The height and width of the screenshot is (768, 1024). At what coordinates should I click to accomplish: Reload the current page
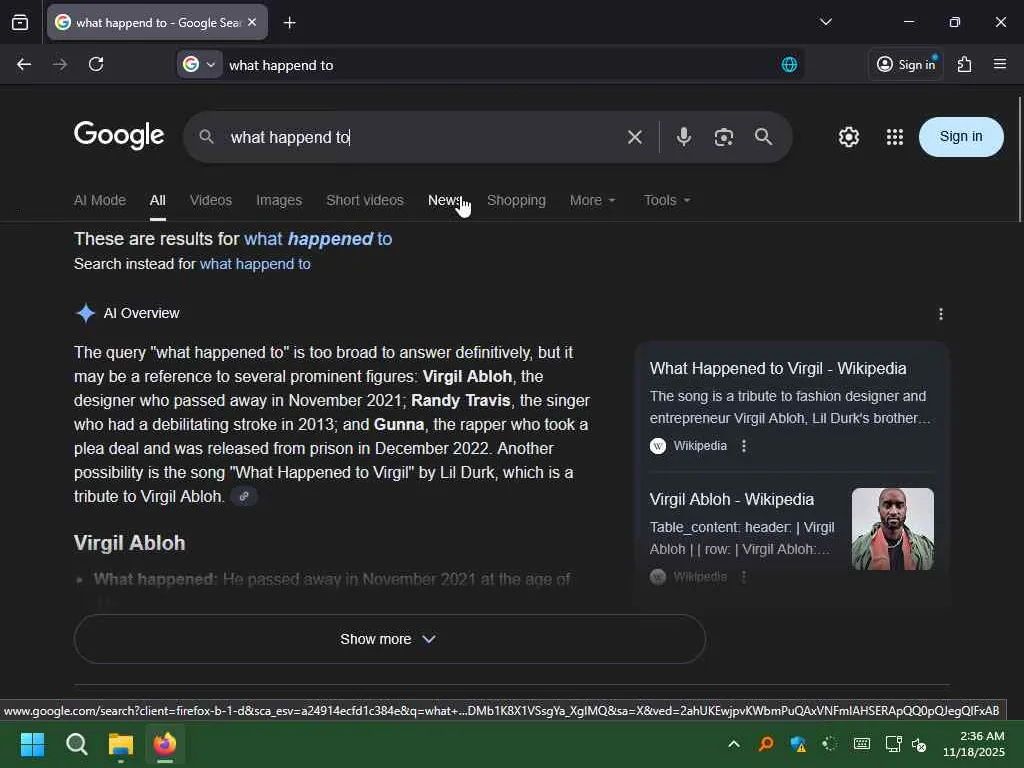point(96,64)
